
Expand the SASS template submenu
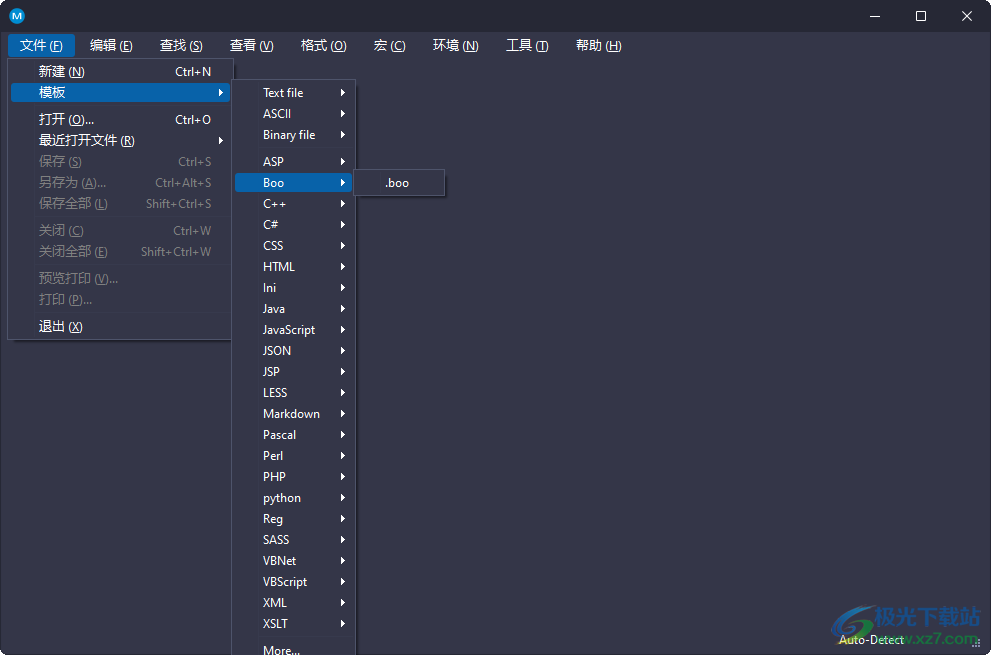[x=294, y=539]
